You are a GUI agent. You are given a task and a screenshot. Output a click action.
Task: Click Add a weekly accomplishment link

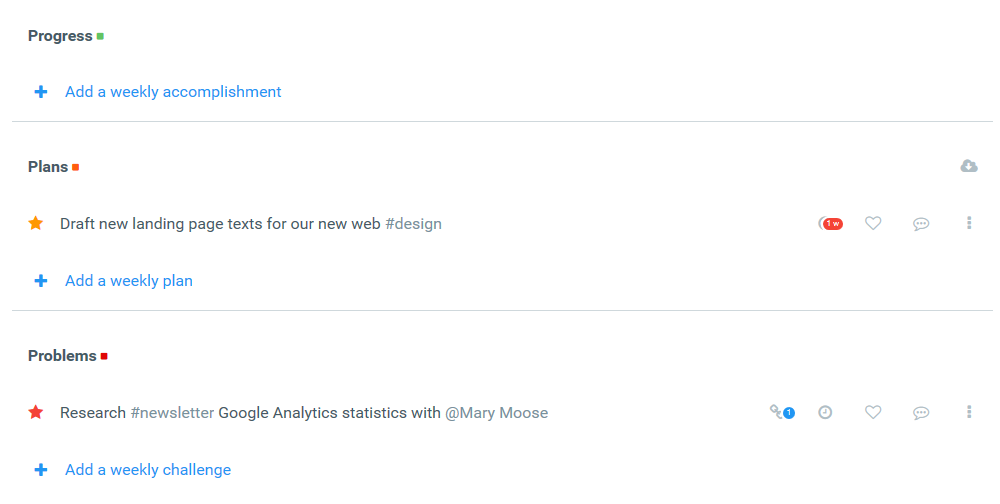tap(173, 92)
